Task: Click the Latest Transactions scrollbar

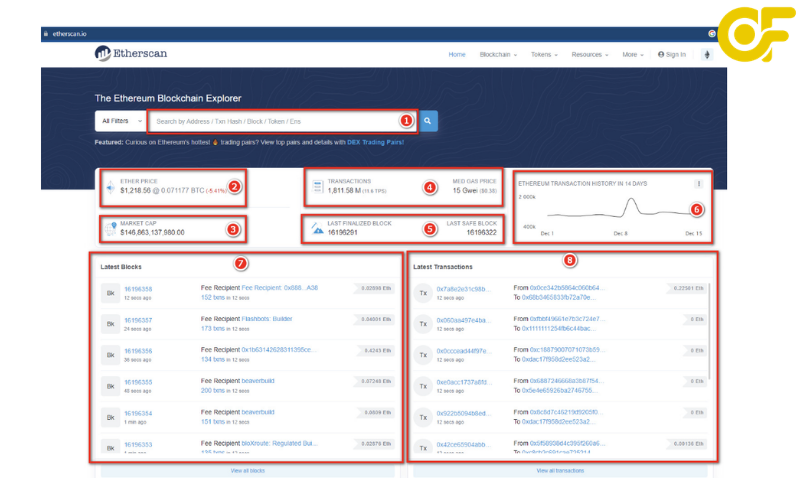Action: pyautogui.click(x=710, y=330)
